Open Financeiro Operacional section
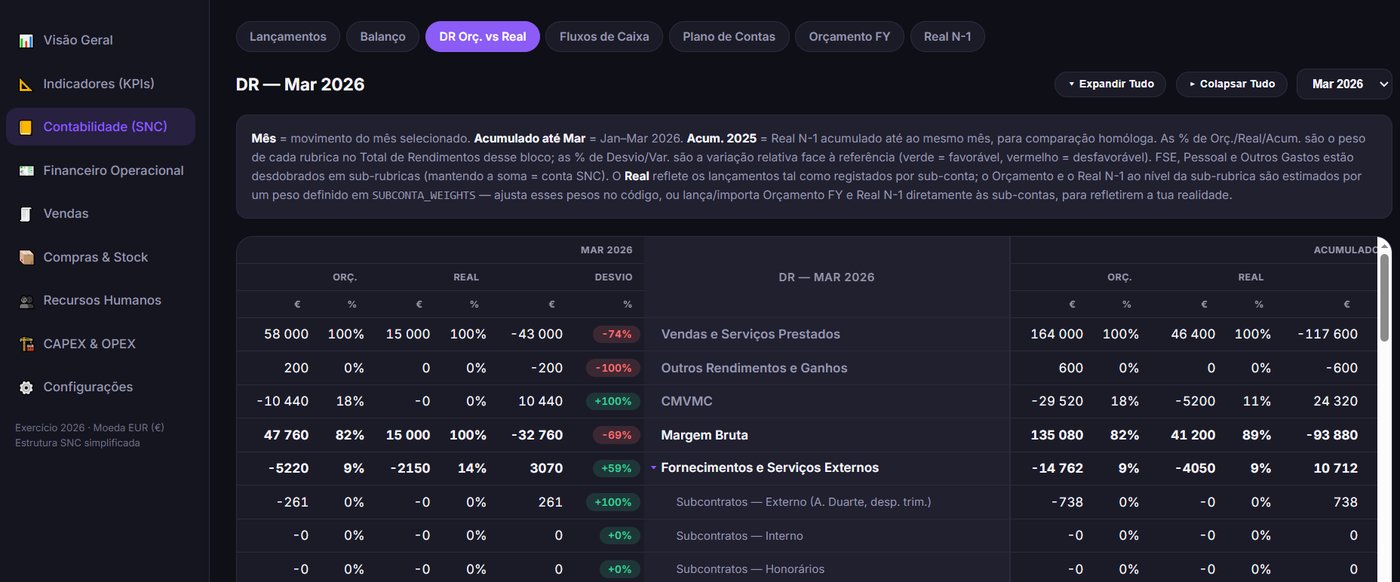This screenshot has width=1400, height=582. point(100,171)
